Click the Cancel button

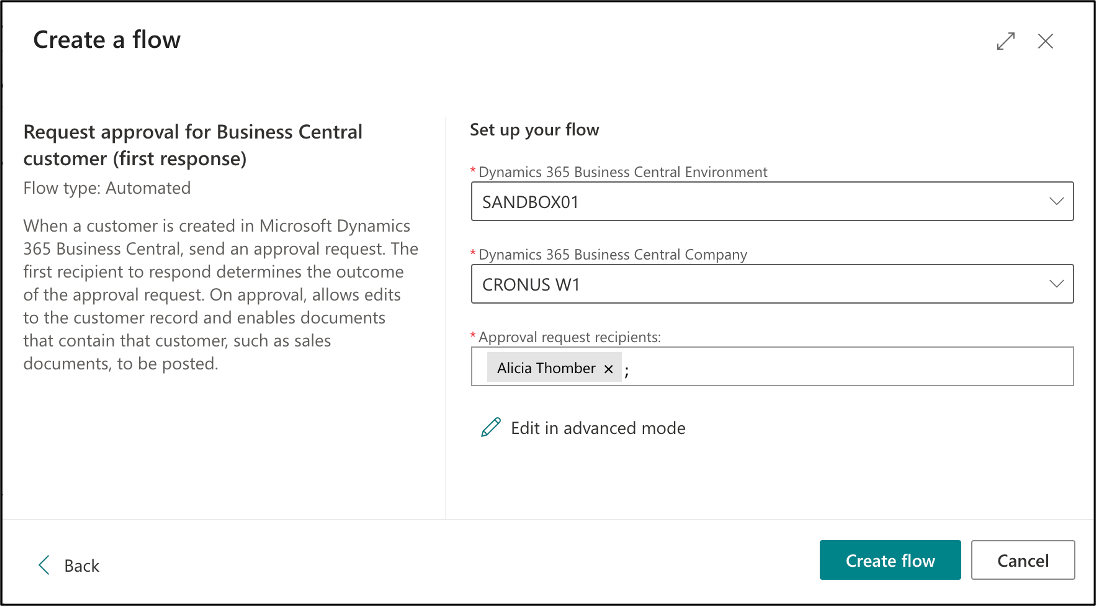(x=1023, y=560)
